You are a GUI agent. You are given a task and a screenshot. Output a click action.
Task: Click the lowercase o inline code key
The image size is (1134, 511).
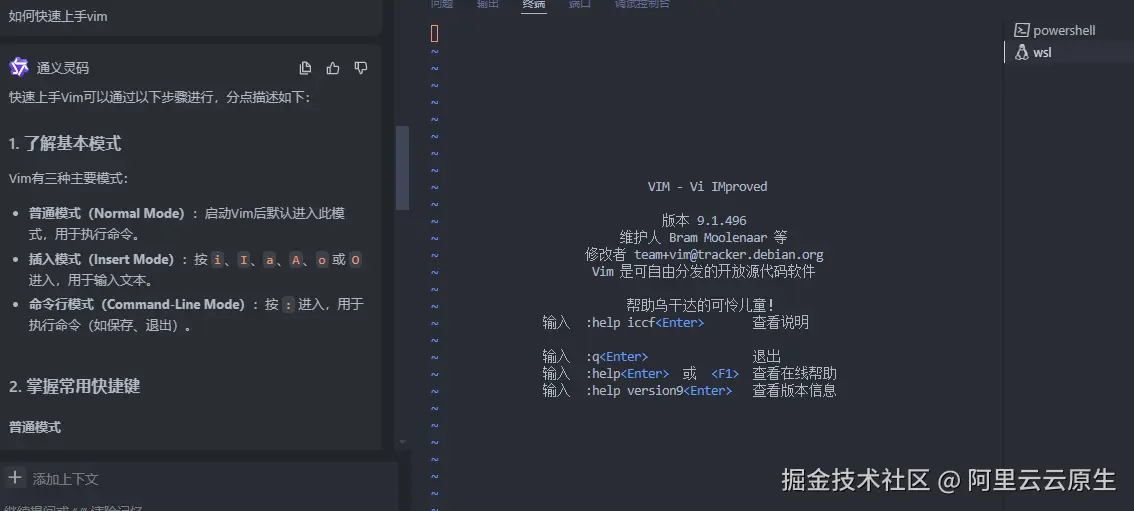[322, 259]
